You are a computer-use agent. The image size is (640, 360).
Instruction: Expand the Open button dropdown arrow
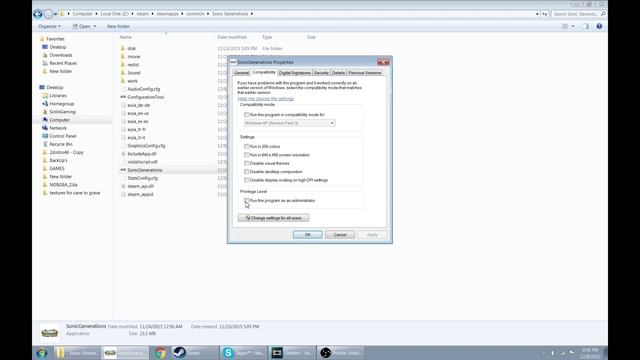[95, 26]
